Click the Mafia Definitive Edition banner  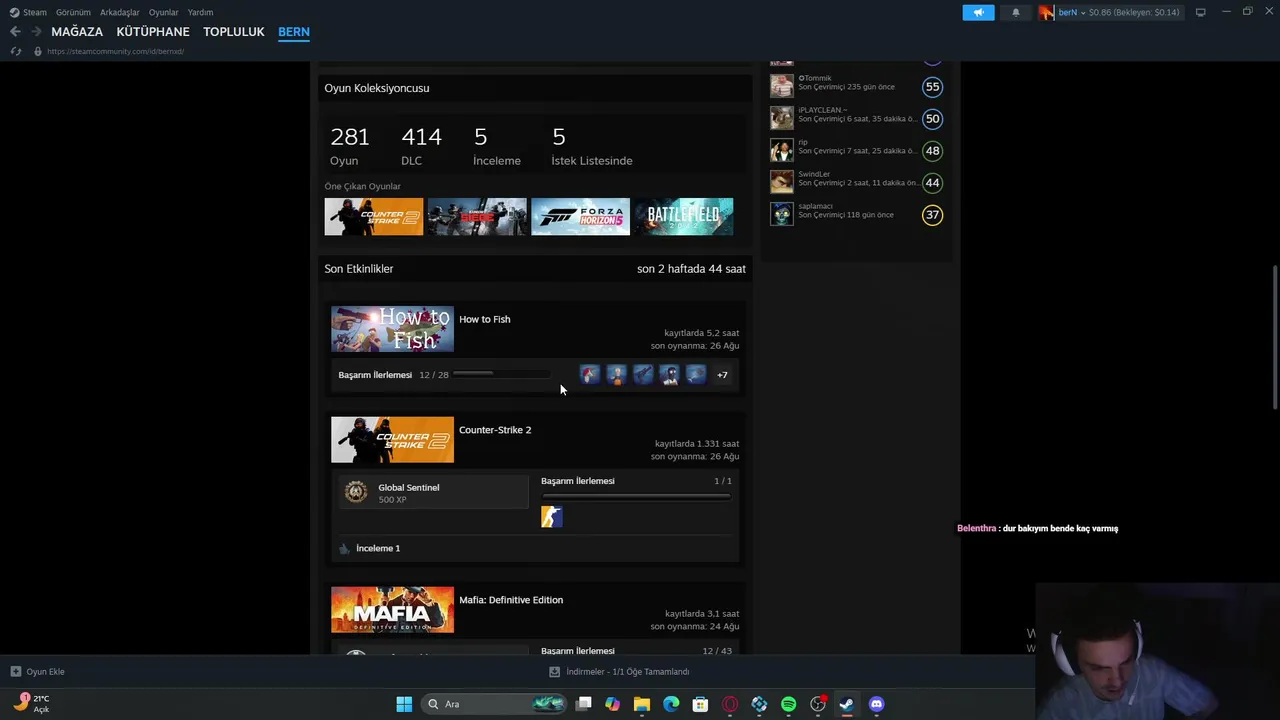coord(392,610)
